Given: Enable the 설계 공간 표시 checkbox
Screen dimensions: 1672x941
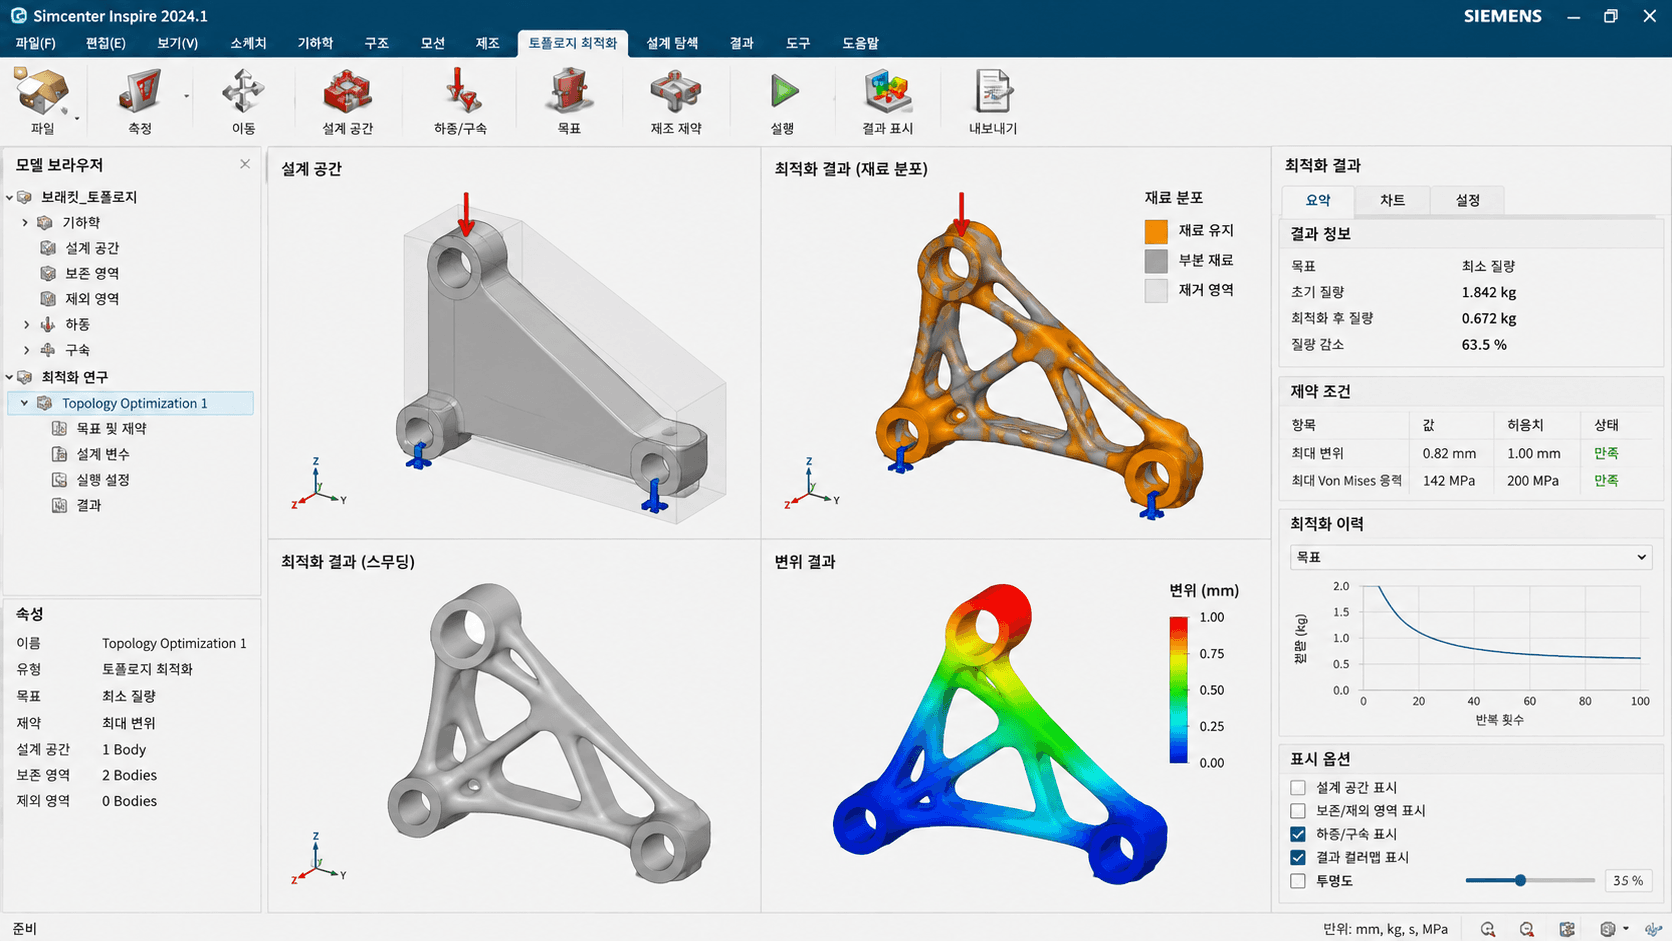Looking at the screenshot, I should [1298, 787].
